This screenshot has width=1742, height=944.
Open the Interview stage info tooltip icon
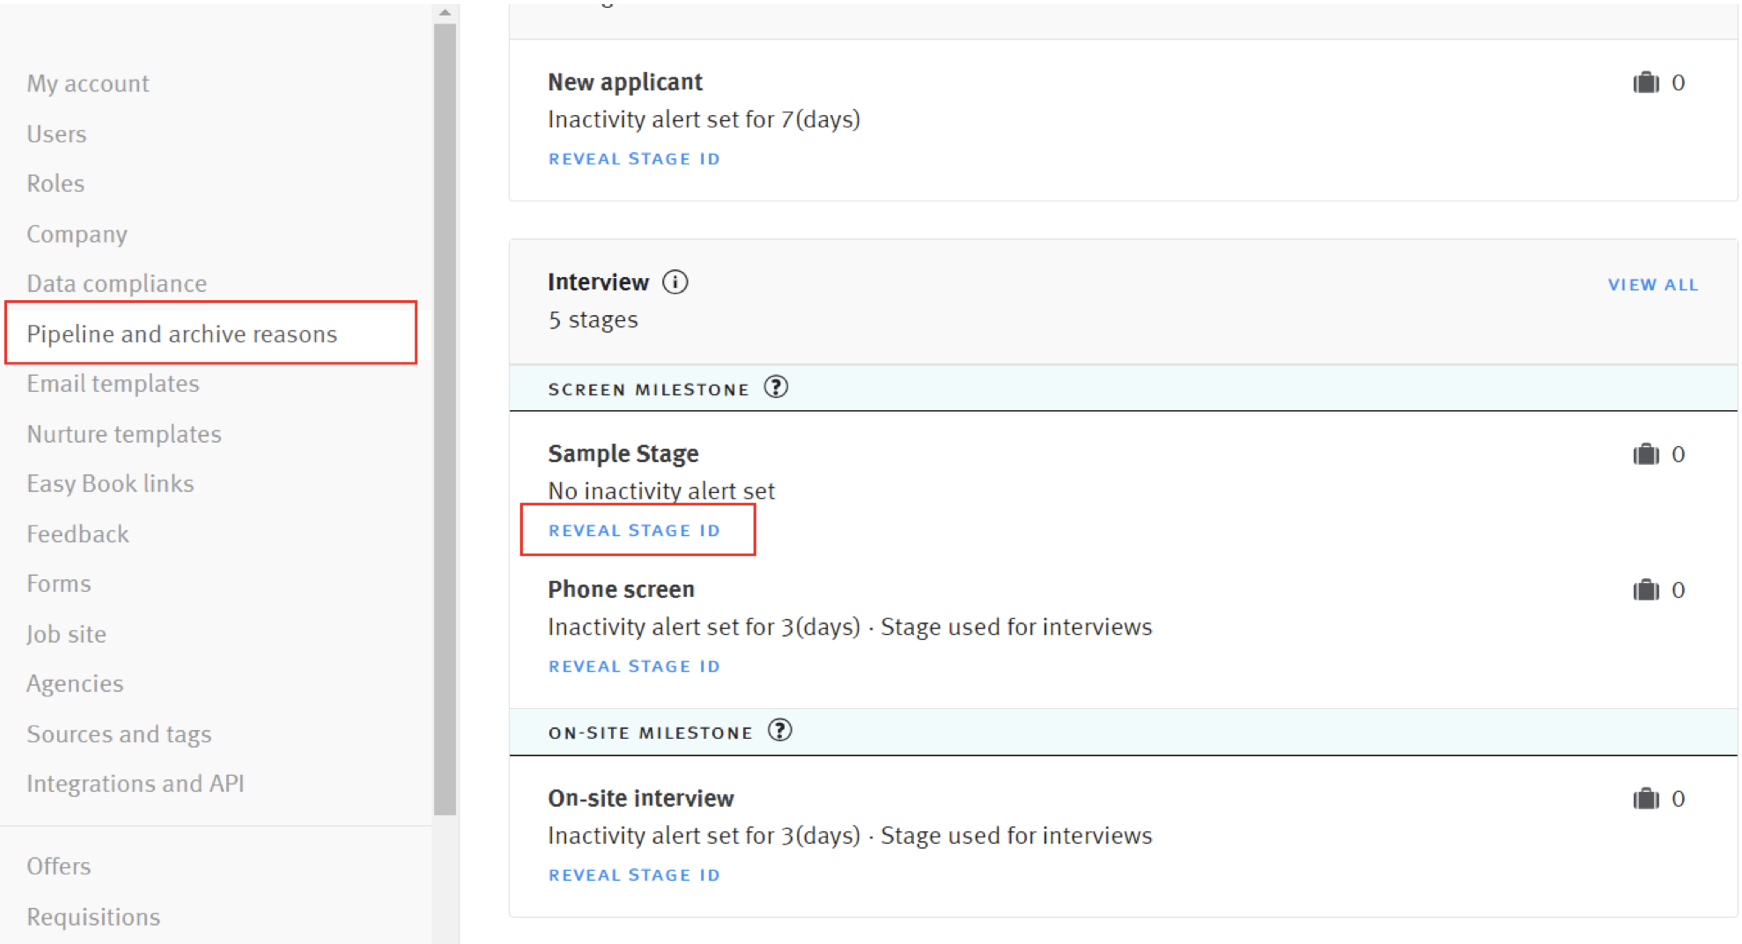click(676, 282)
